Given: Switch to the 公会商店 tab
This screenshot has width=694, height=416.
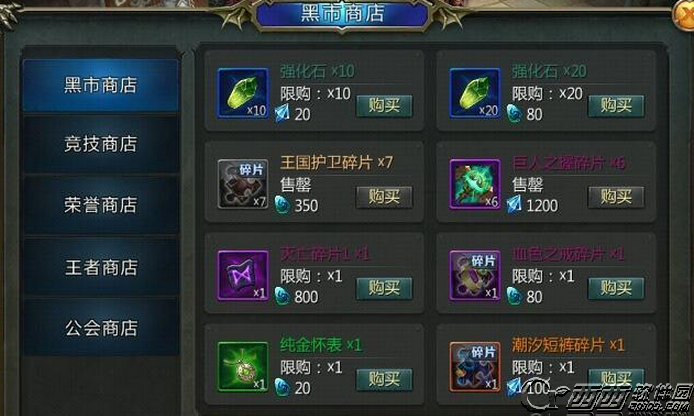Looking at the screenshot, I should point(101,328).
